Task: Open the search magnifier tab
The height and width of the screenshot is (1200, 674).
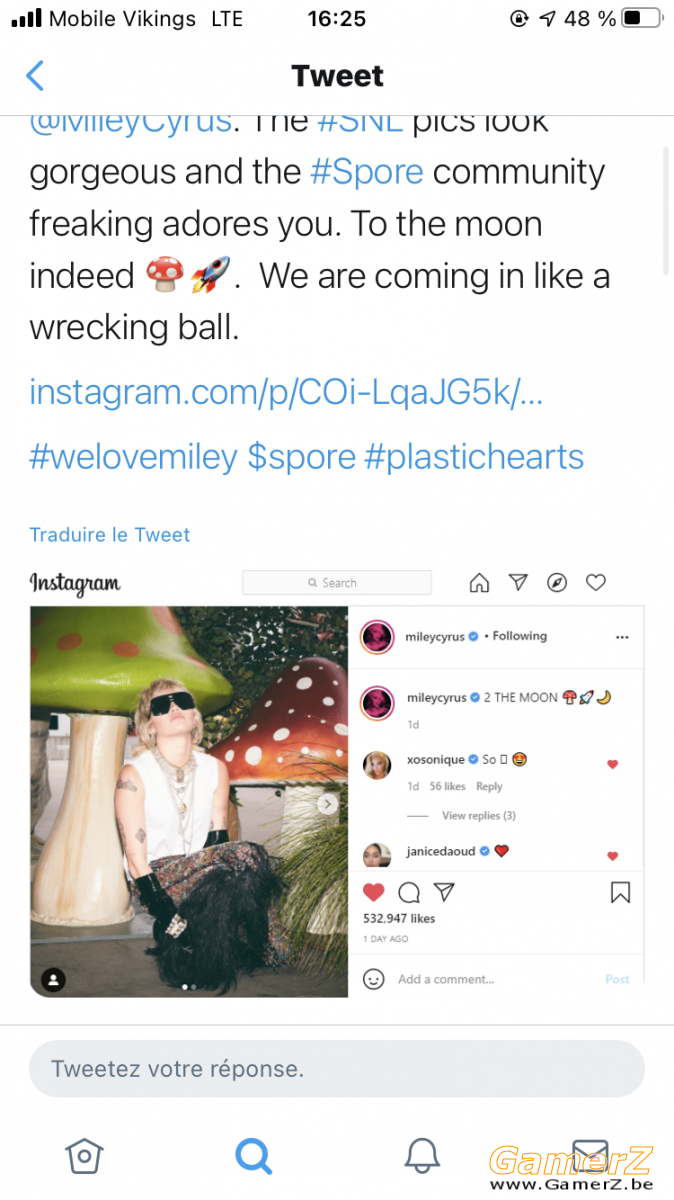Action: click(x=253, y=1156)
